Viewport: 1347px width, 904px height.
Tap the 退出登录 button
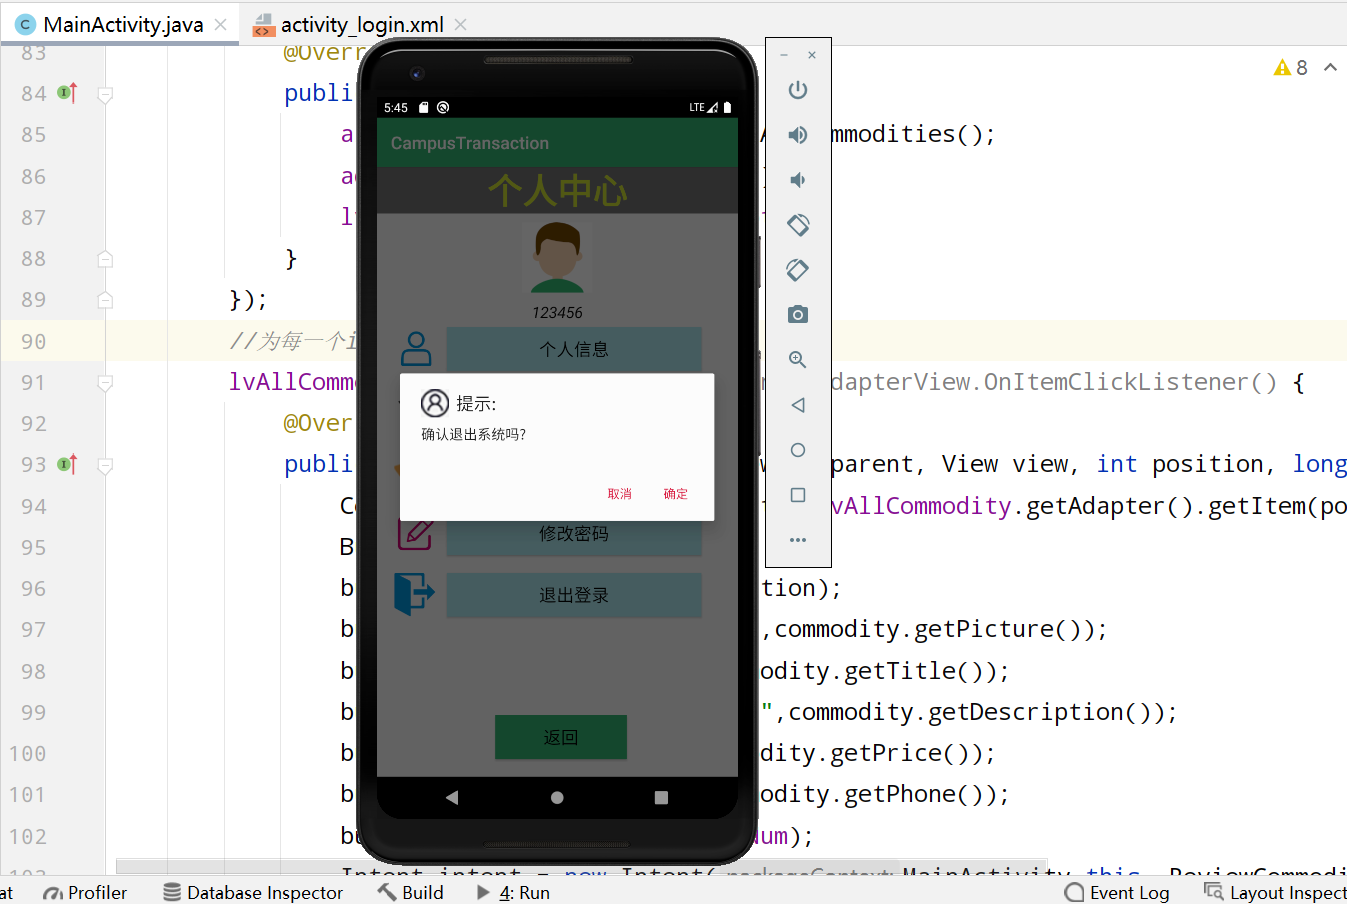click(x=574, y=595)
